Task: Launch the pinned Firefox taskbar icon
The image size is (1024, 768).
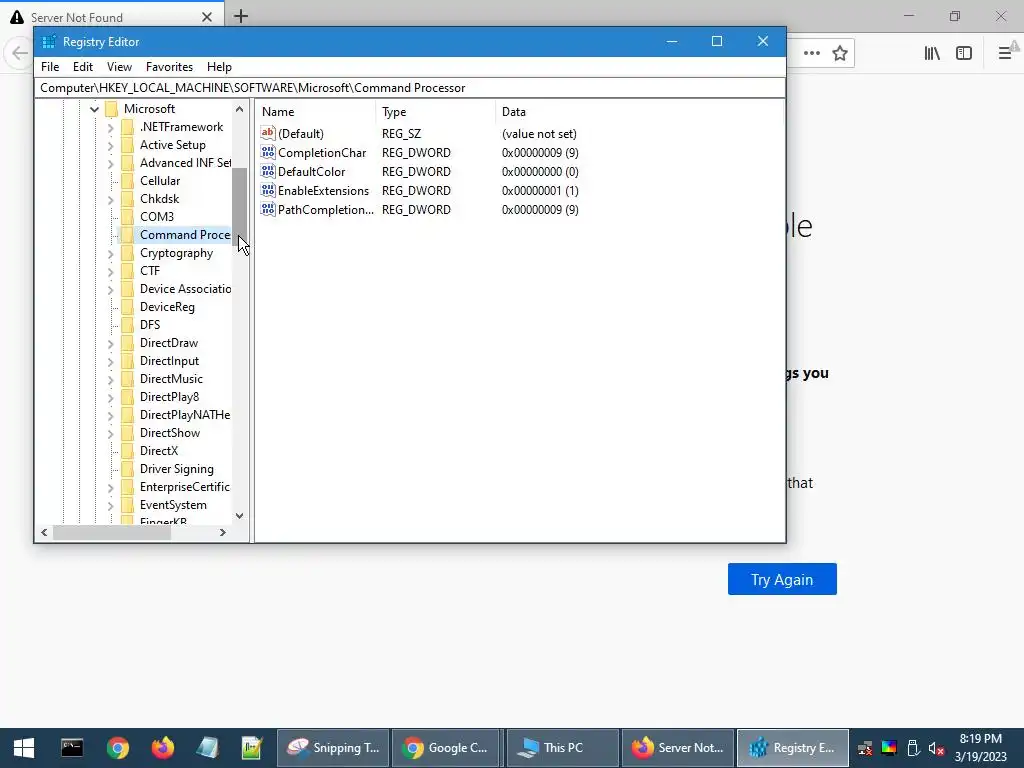Action: [163, 748]
